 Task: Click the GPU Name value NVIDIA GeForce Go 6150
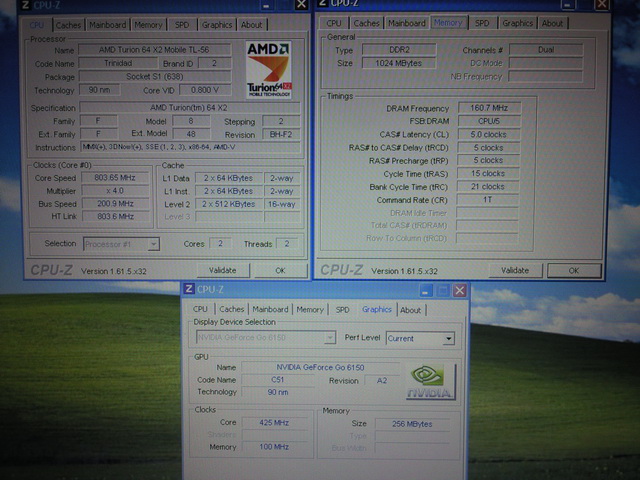320,367
